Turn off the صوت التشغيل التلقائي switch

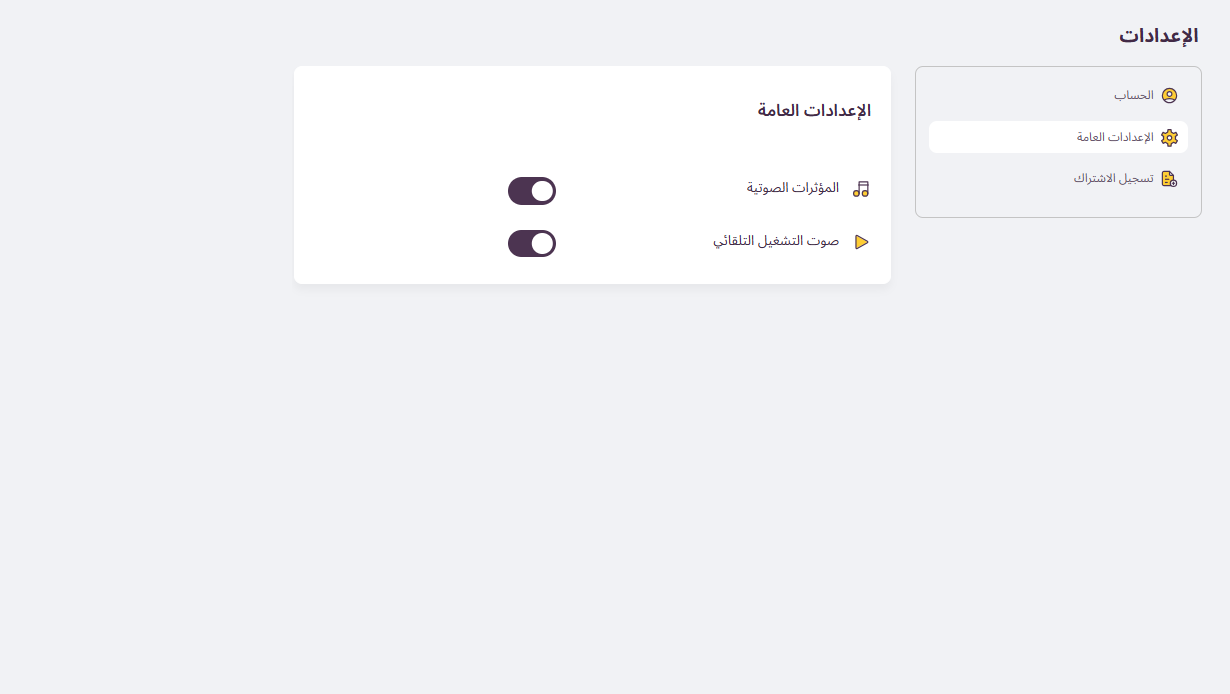[532, 244]
